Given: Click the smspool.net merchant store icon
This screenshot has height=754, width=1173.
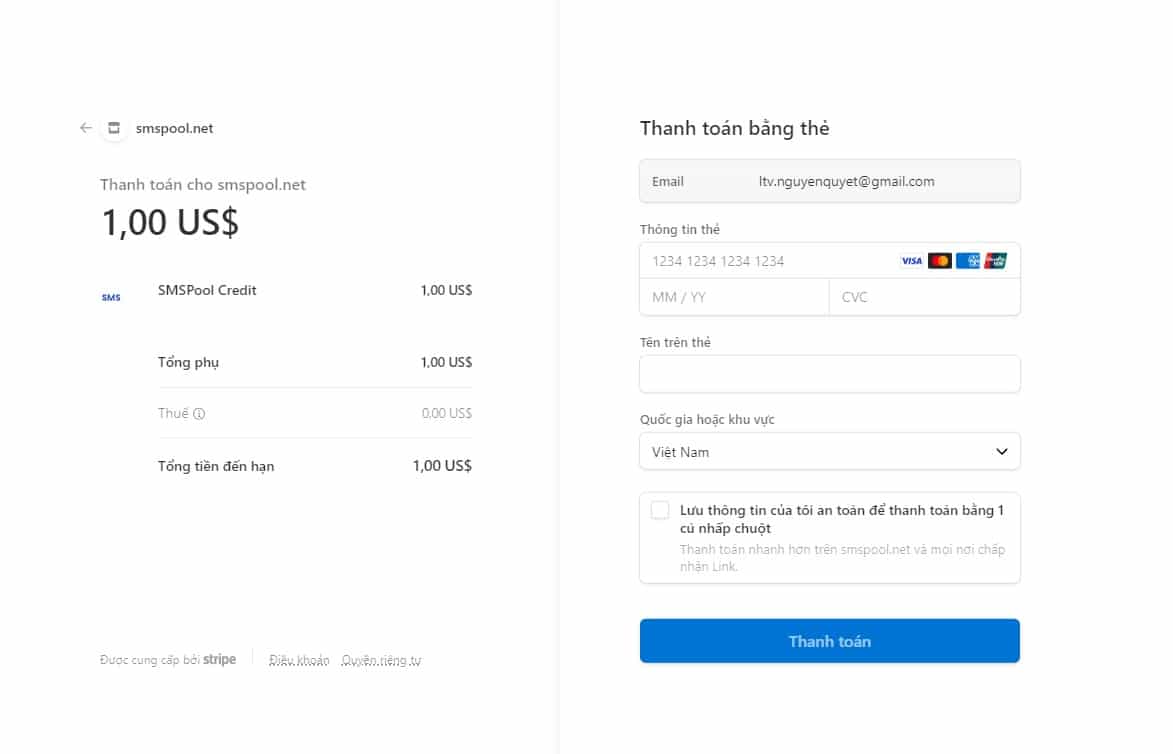Looking at the screenshot, I should click(x=114, y=128).
